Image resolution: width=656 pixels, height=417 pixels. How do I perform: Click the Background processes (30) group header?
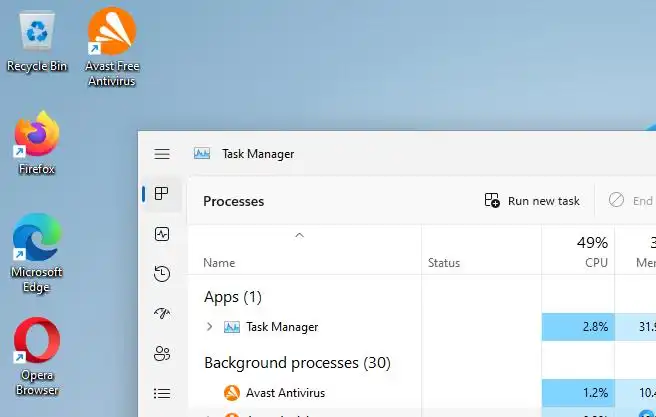click(297, 362)
